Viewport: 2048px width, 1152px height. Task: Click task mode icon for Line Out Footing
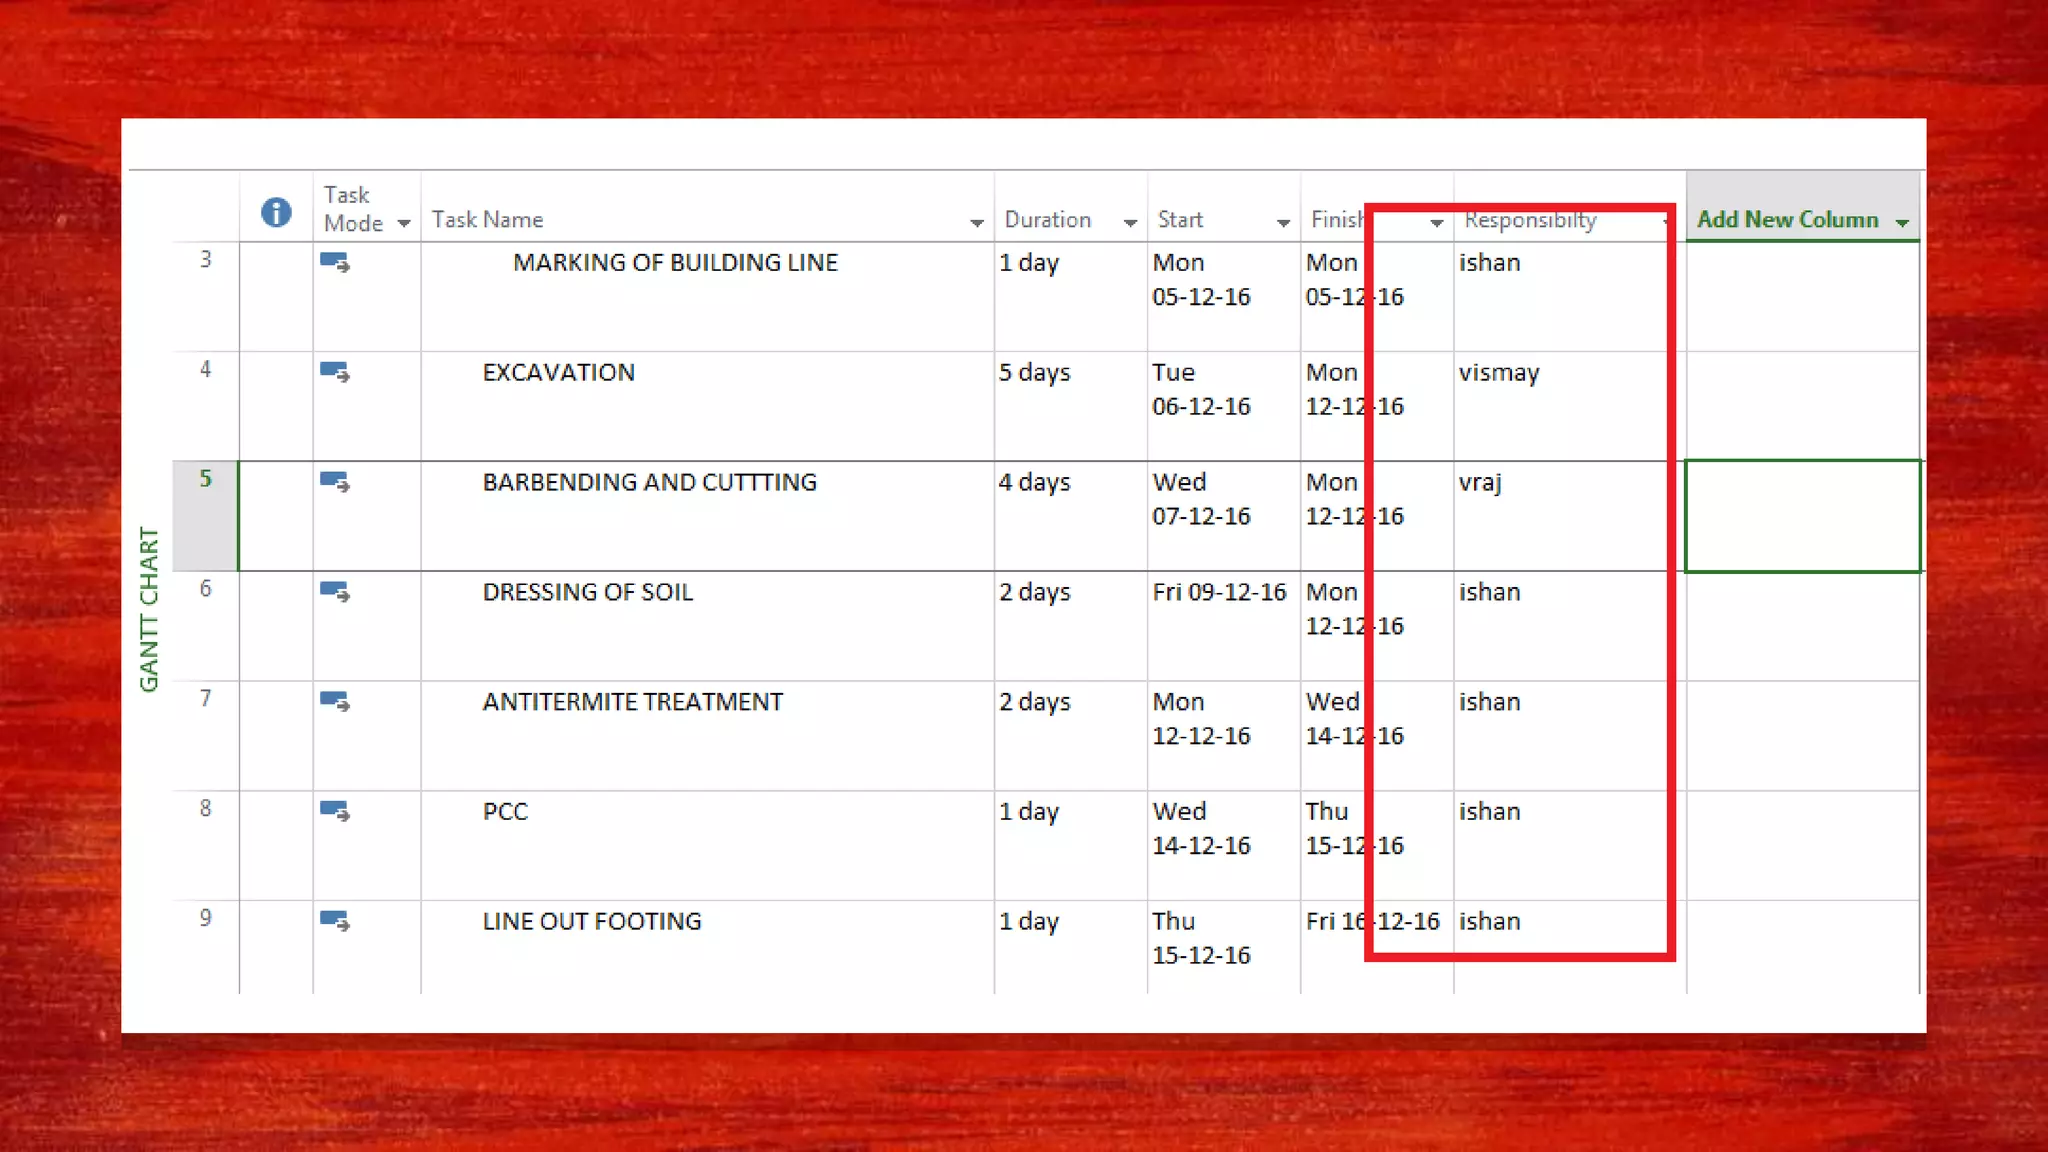pos(335,922)
